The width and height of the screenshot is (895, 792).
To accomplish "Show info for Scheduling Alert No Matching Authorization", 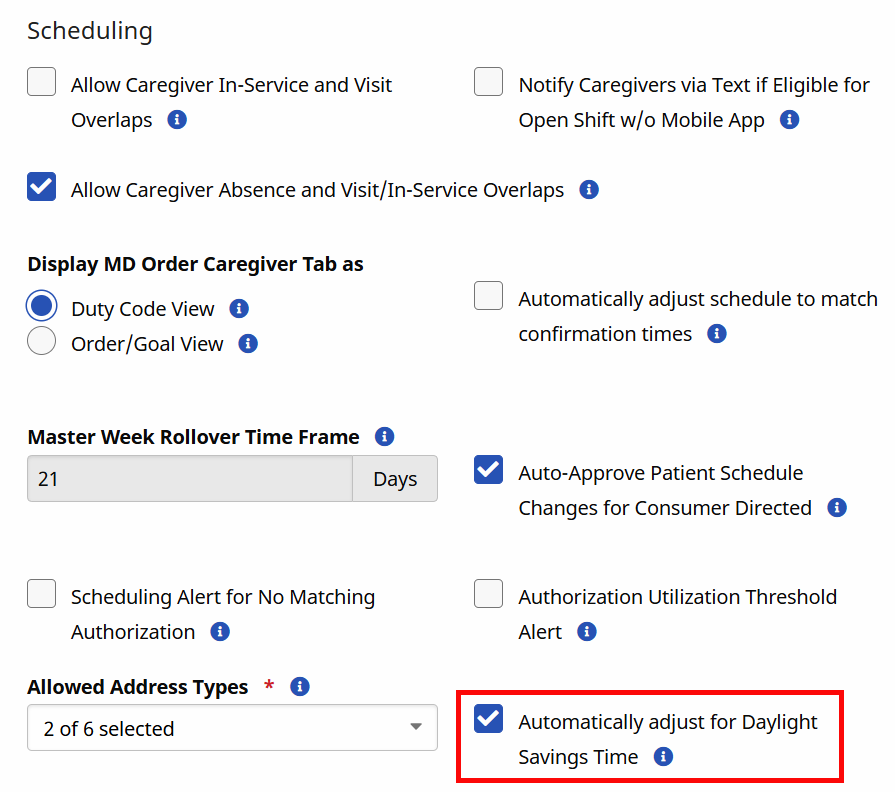I will [x=220, y=632].
